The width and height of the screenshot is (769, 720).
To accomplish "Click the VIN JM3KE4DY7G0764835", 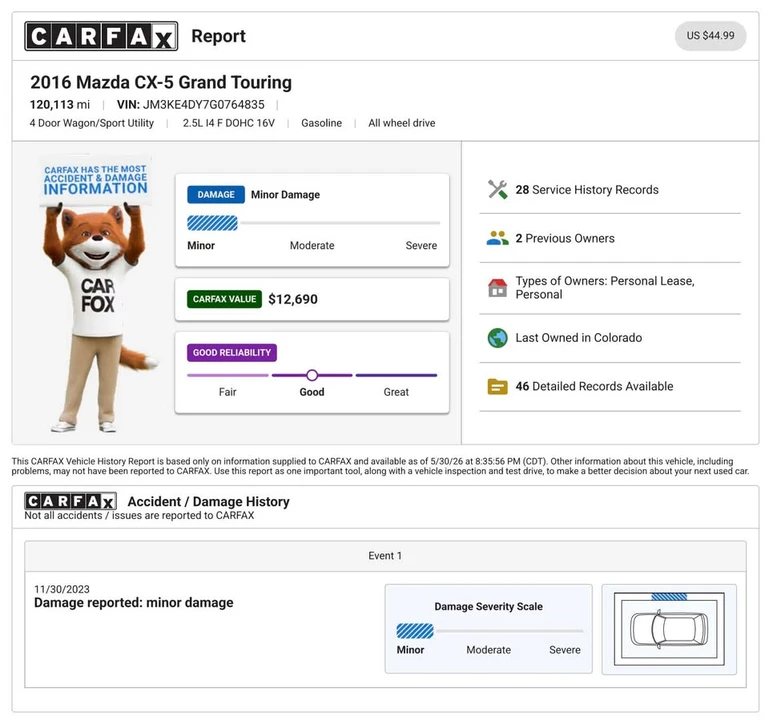I will 190,104.
